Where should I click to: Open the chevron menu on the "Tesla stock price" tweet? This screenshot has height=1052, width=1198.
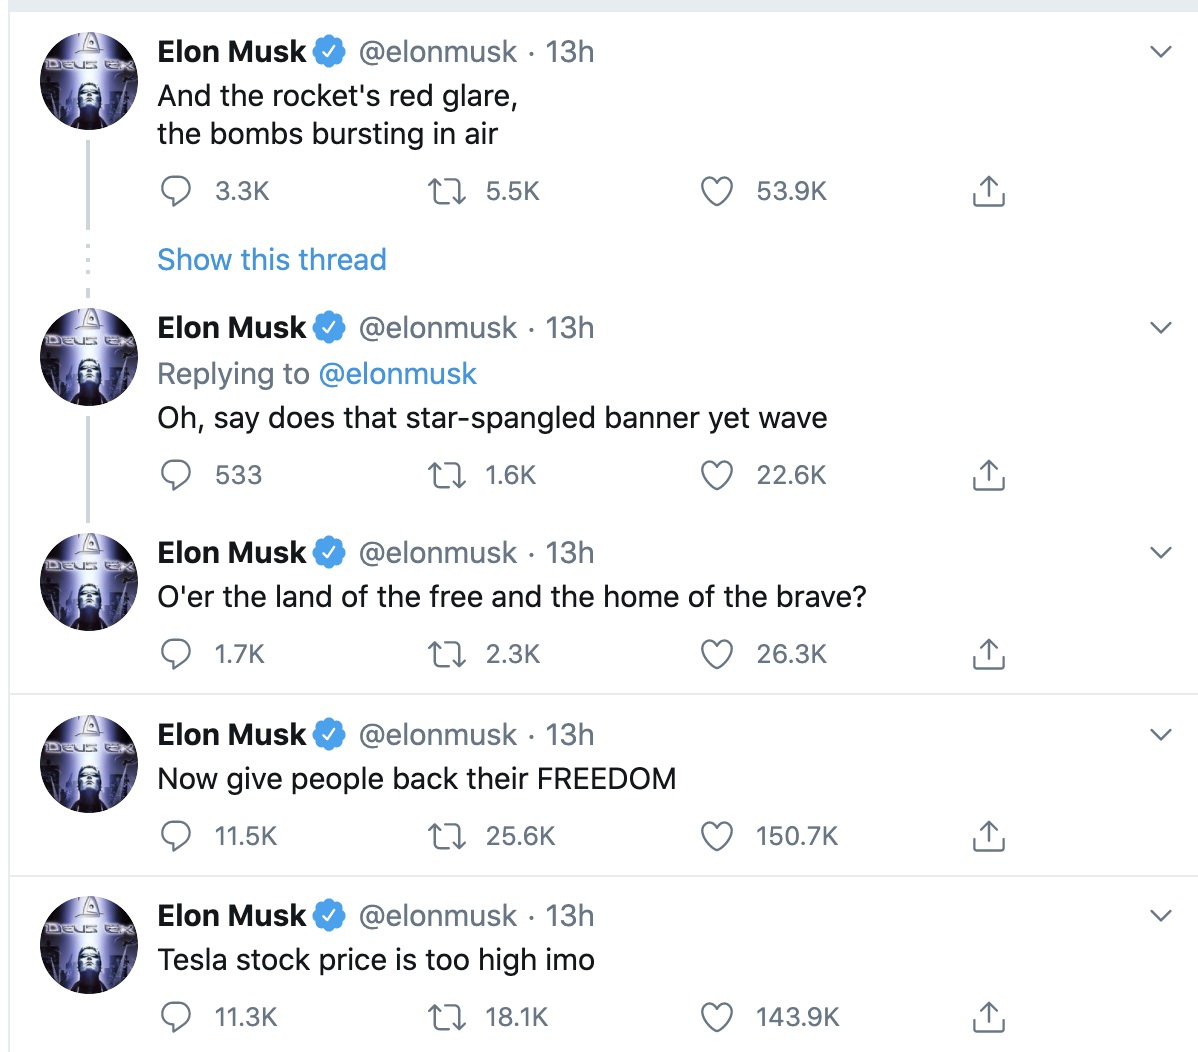coord(1160,915)
